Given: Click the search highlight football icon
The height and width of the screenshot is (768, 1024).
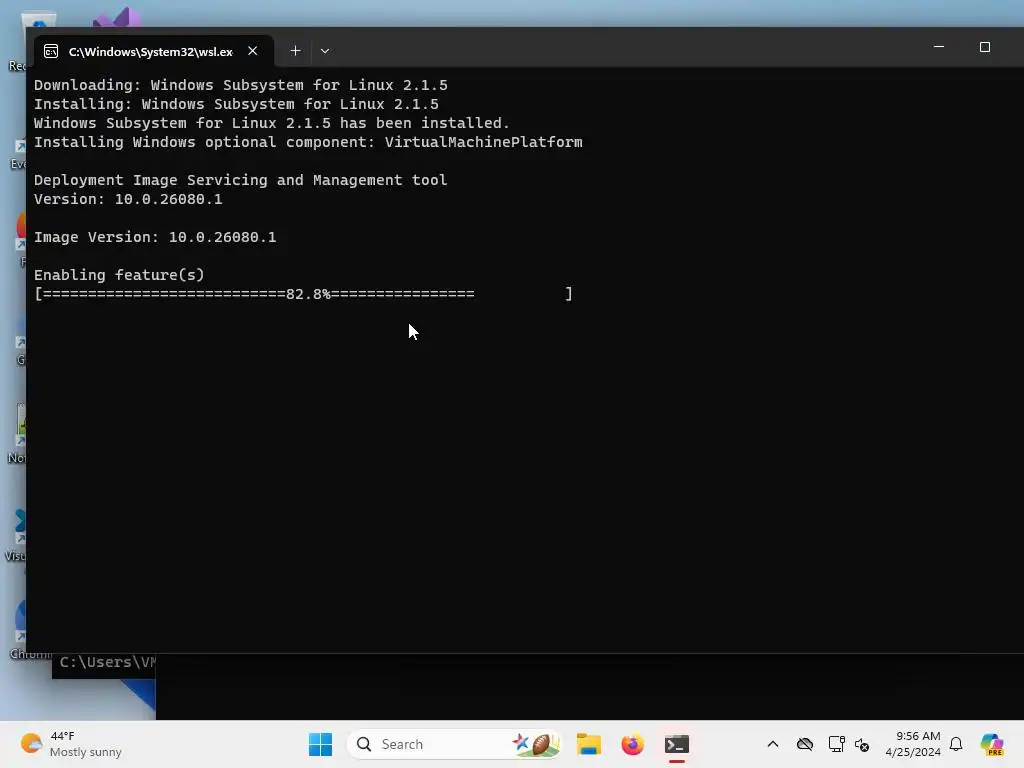Looking at the screenshot, I should (x=536, y=744).
